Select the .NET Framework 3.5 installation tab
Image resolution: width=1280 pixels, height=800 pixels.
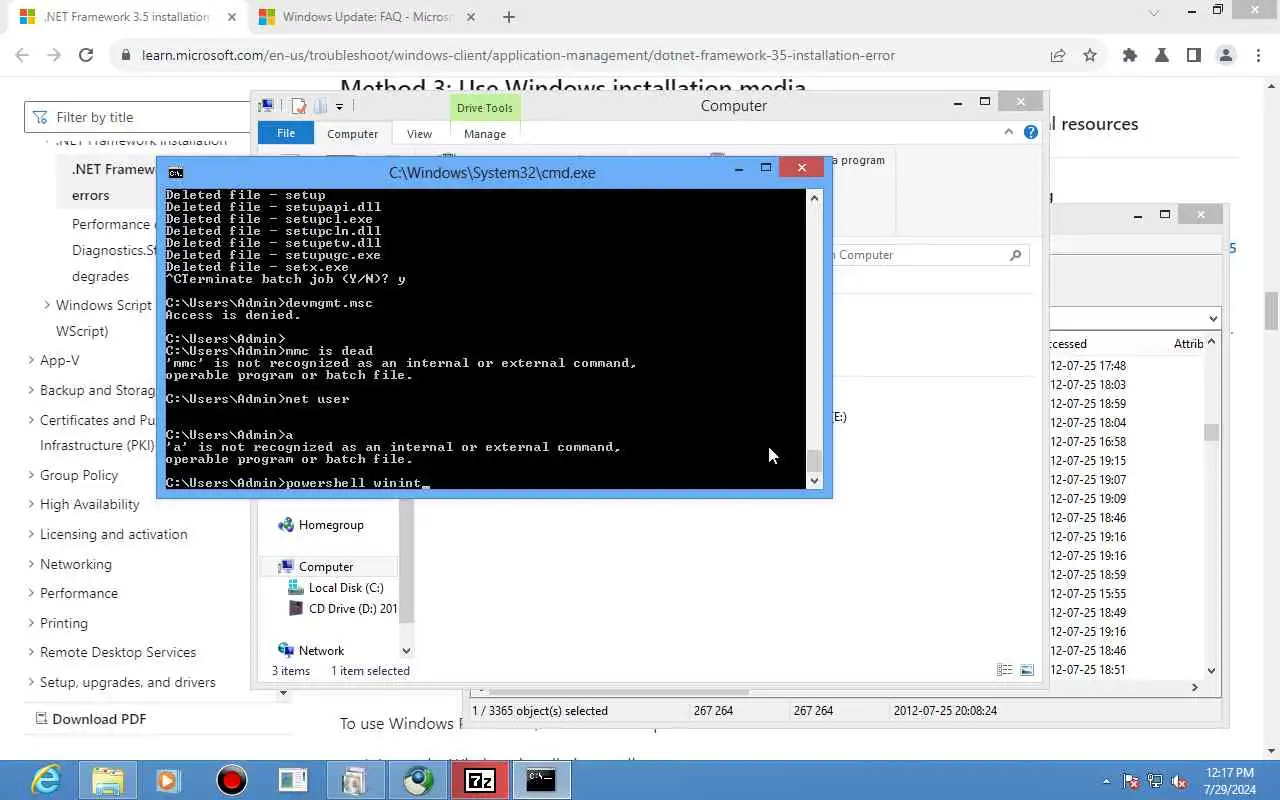(126, 17)
